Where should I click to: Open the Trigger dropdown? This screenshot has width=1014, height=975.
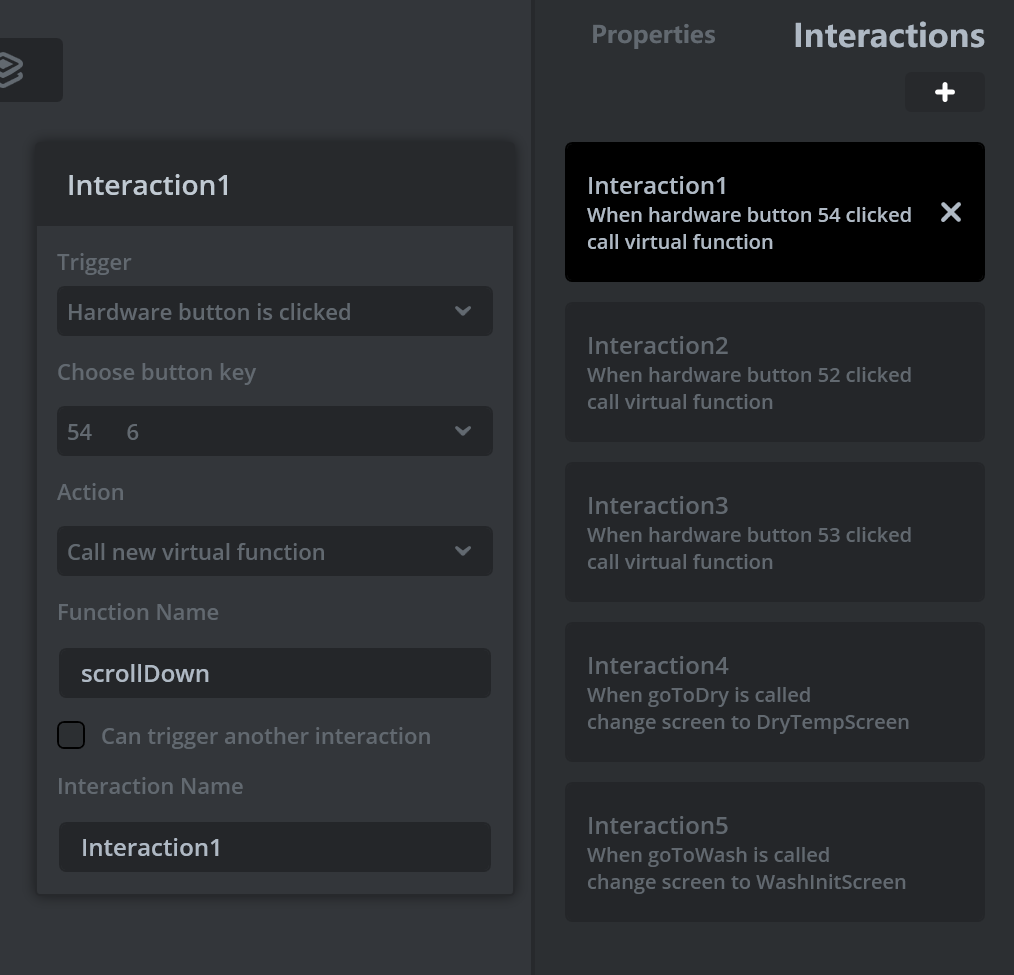tap(274, 312)
